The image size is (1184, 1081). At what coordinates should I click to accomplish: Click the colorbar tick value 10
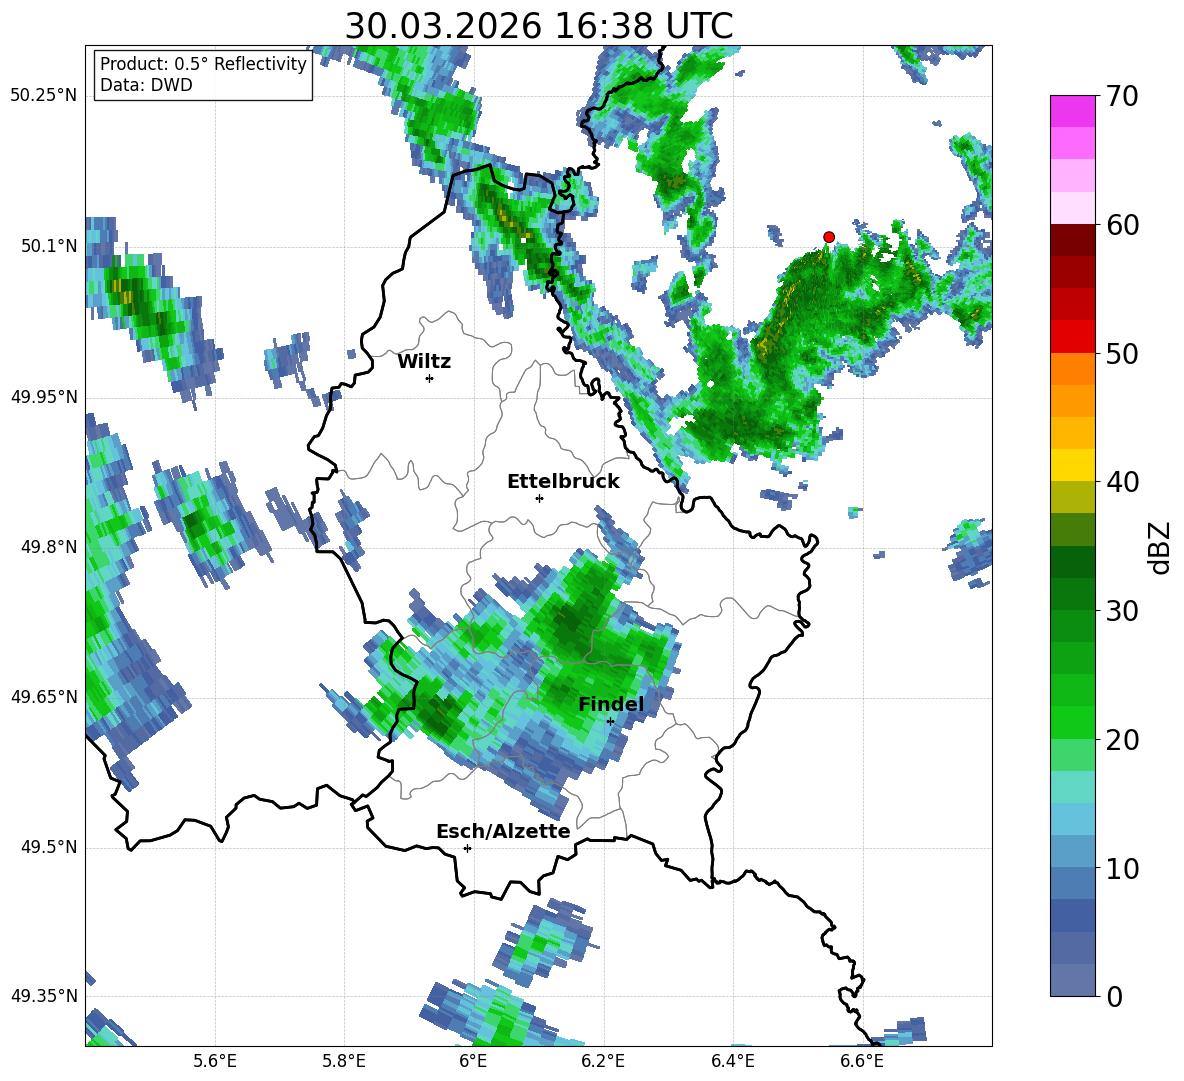click(x=1122, y=869)
